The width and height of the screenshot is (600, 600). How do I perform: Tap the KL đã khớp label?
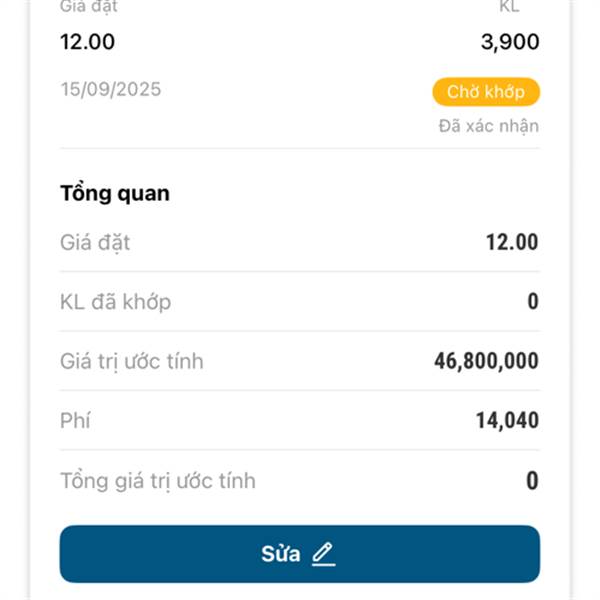pos(115,301)
